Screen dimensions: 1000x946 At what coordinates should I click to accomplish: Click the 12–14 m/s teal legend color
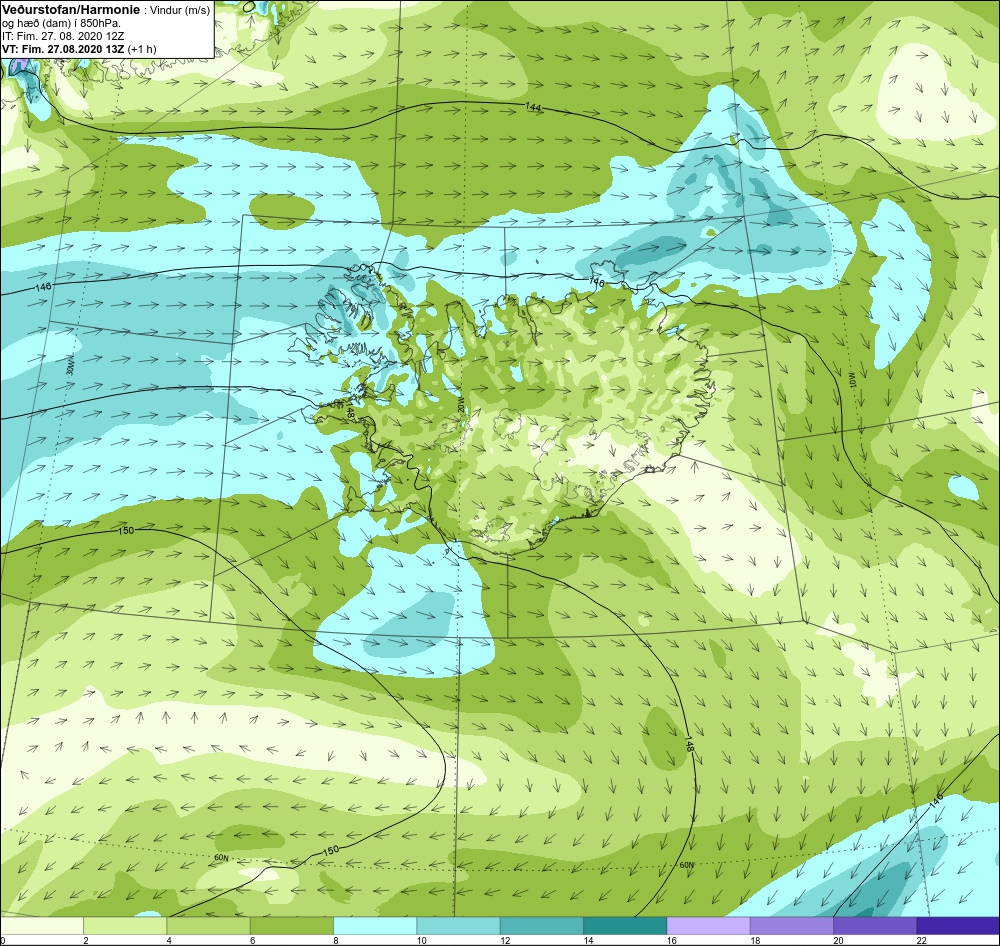click(541, 925)
